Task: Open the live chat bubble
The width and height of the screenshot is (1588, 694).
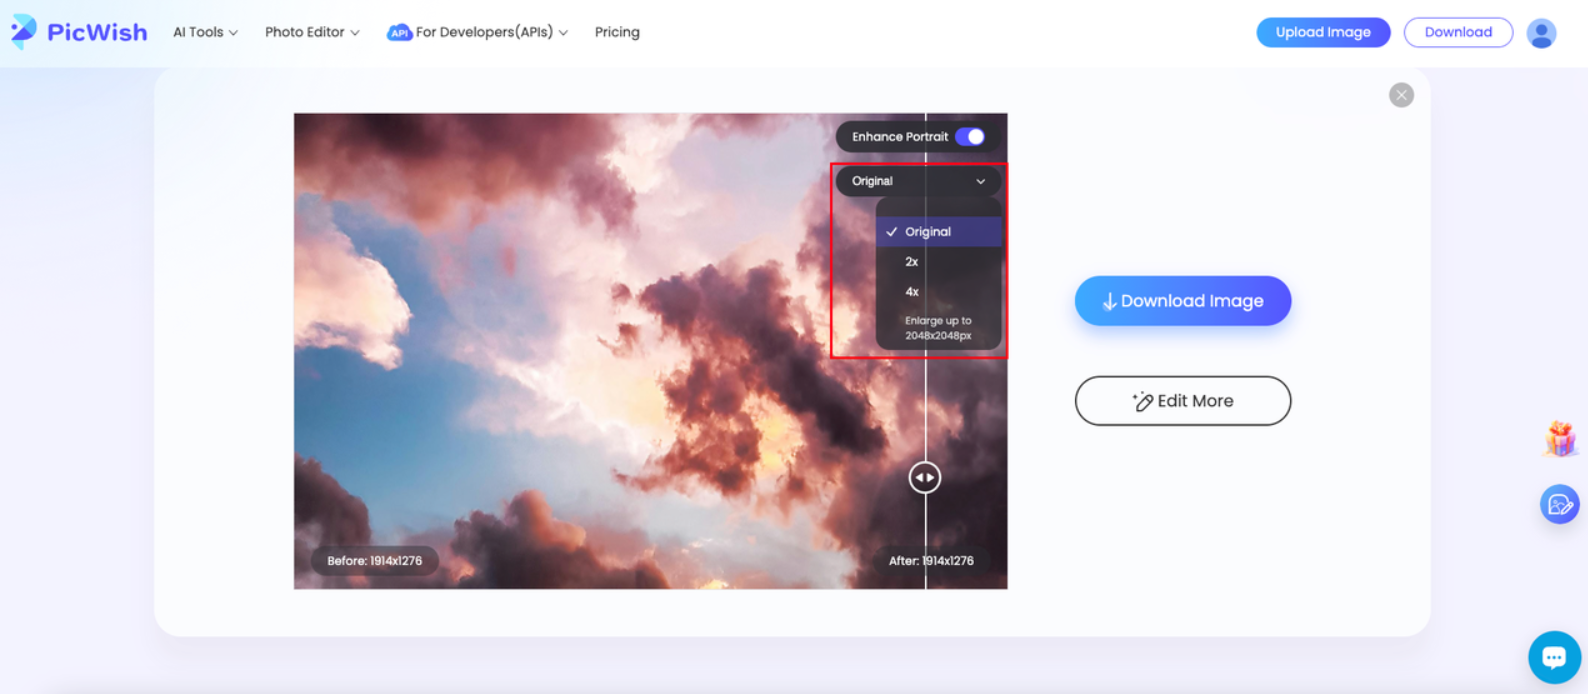Action: click(1554, 657)
